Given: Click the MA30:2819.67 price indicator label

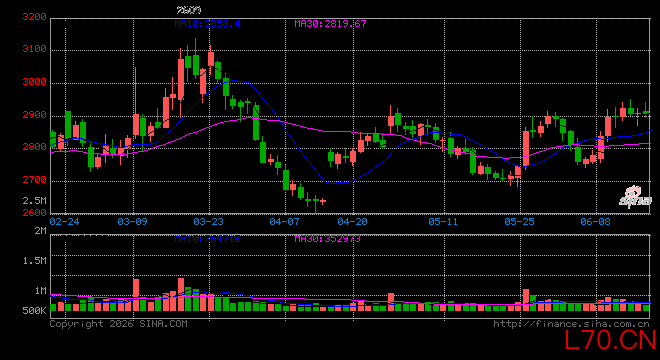Looking at the screenshot, I should click(x=330, y=24).
